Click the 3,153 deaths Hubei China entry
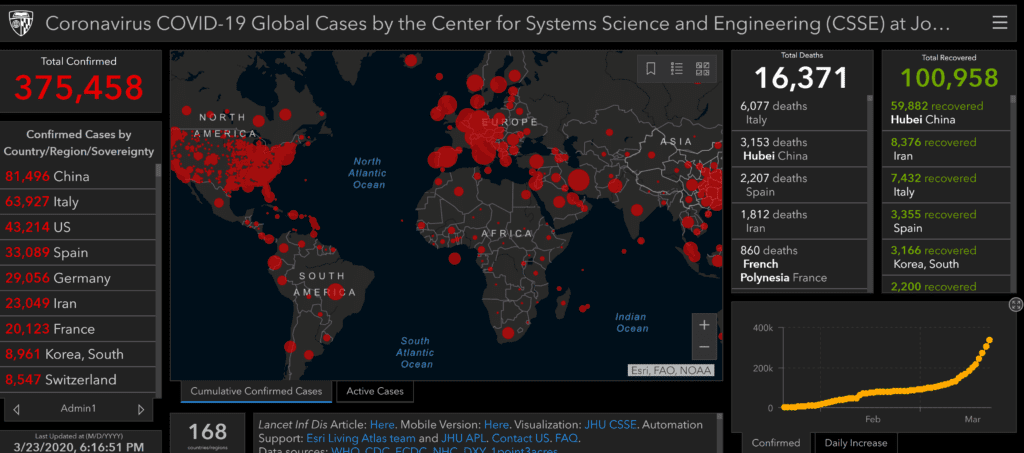This screenshot has width=1024, height=453. click(799, 149)
